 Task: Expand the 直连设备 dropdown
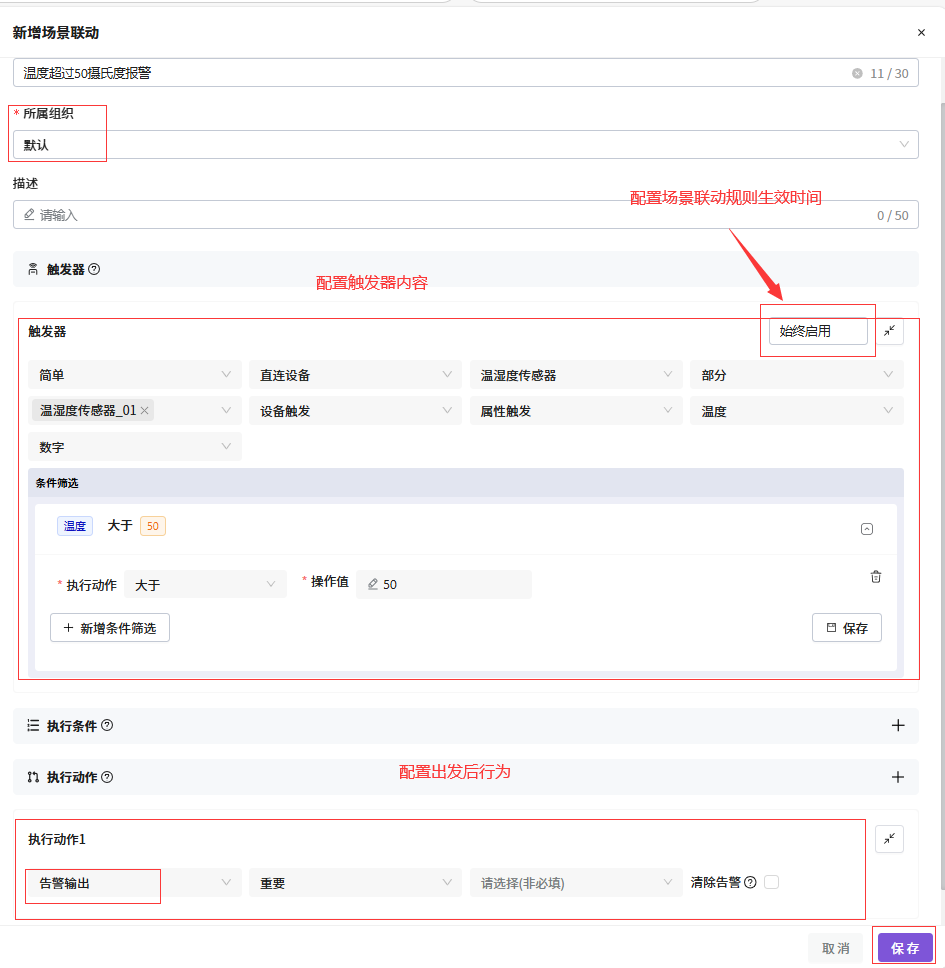click(355, 375)
